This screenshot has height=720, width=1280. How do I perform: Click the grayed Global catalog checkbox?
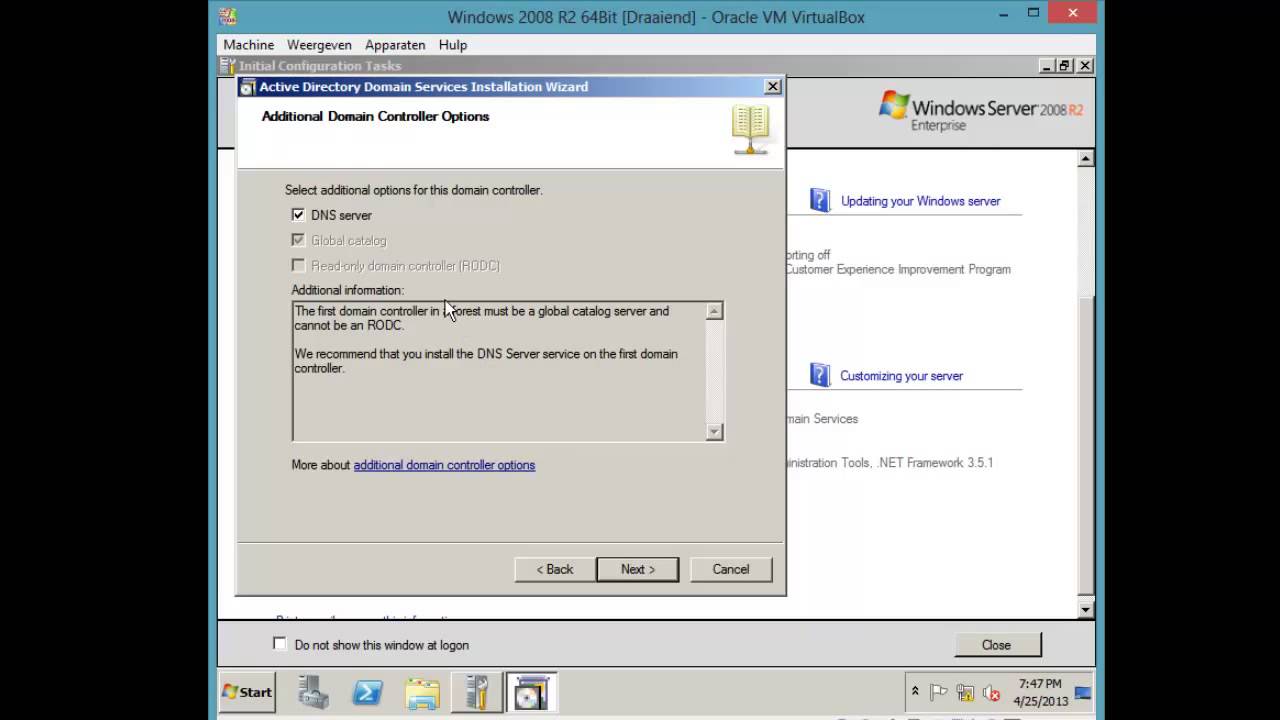click(298, 240)
